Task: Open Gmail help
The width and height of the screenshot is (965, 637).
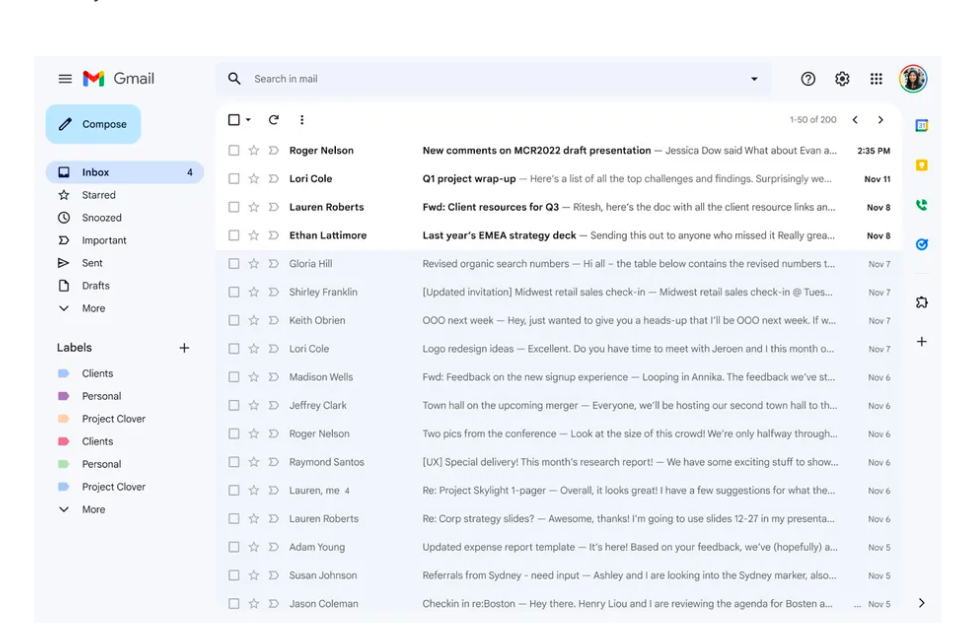Action: [807, 78]
